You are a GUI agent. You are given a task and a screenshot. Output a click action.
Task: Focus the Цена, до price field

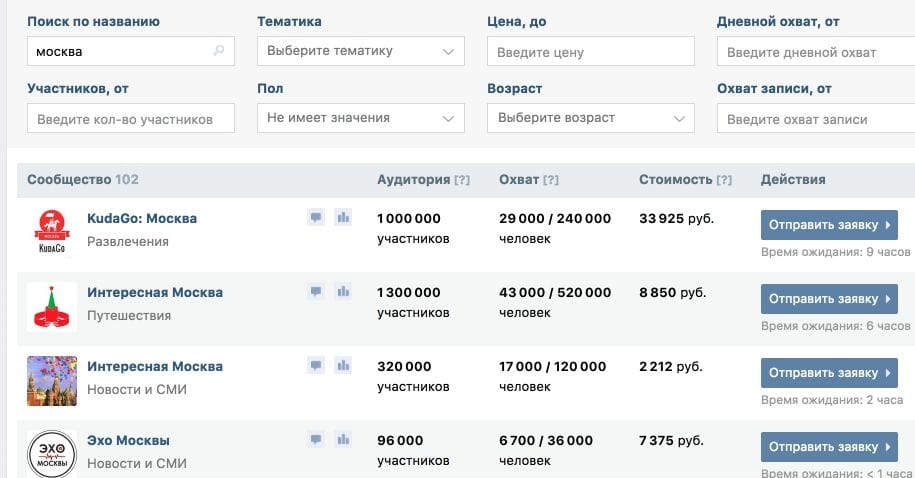pyautogui.click(x=591, y=51)
